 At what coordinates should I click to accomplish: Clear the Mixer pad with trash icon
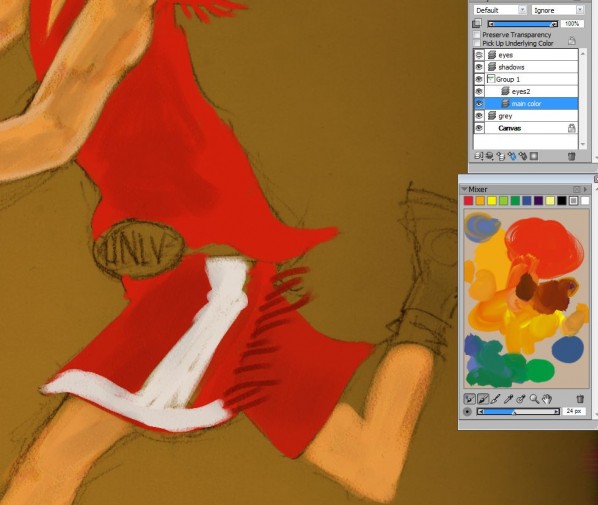[580, 399]
